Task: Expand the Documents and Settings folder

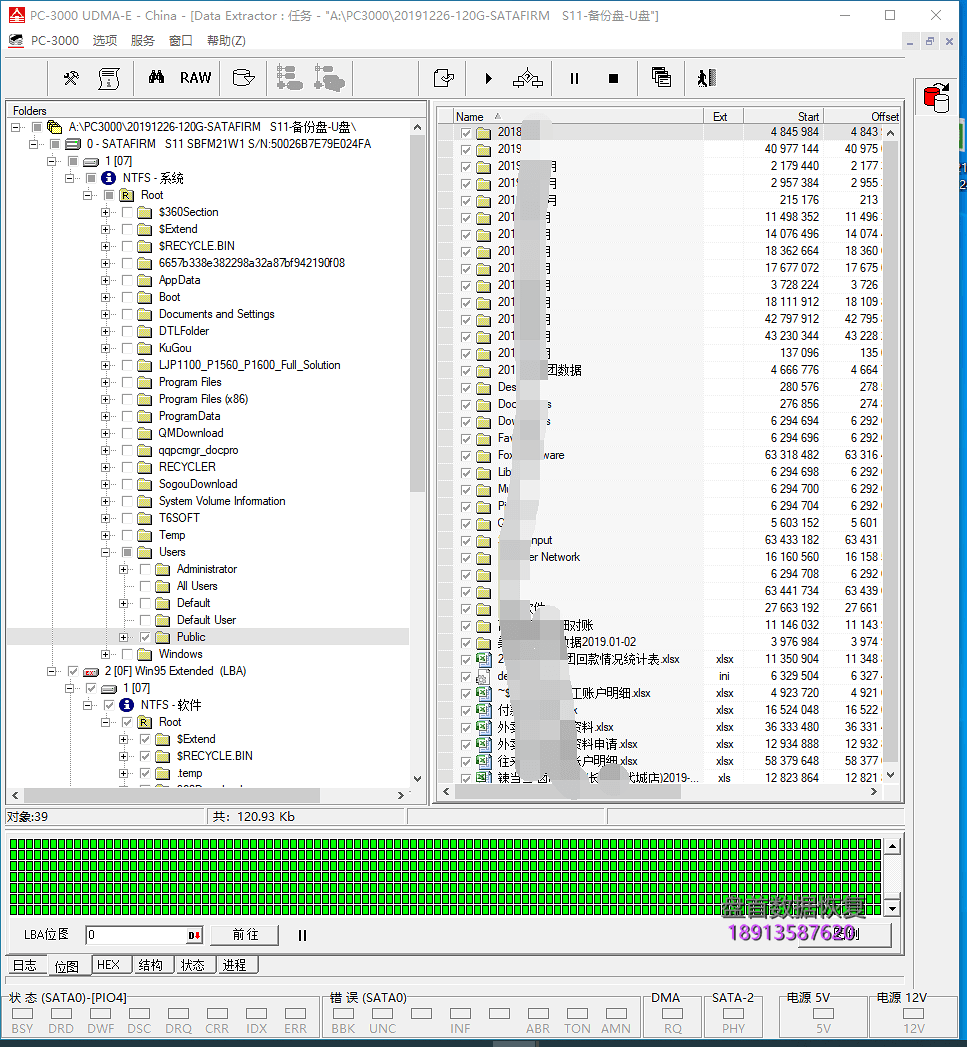Action: (105, 315)
